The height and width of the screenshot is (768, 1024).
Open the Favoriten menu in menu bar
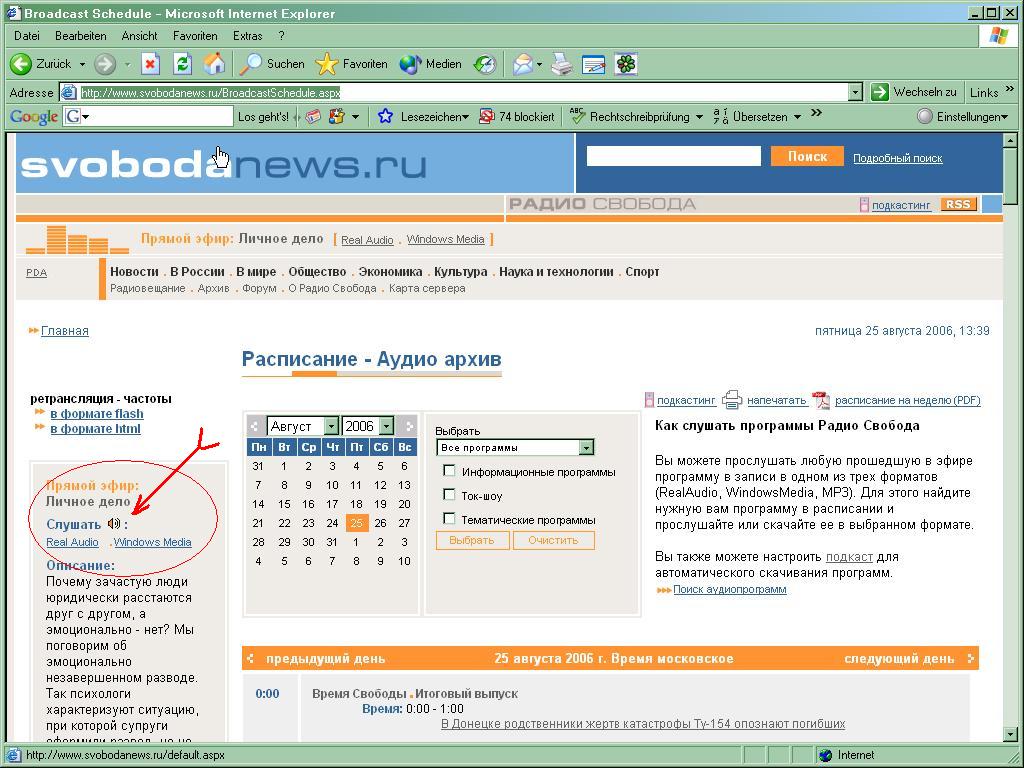coord(195,36)
